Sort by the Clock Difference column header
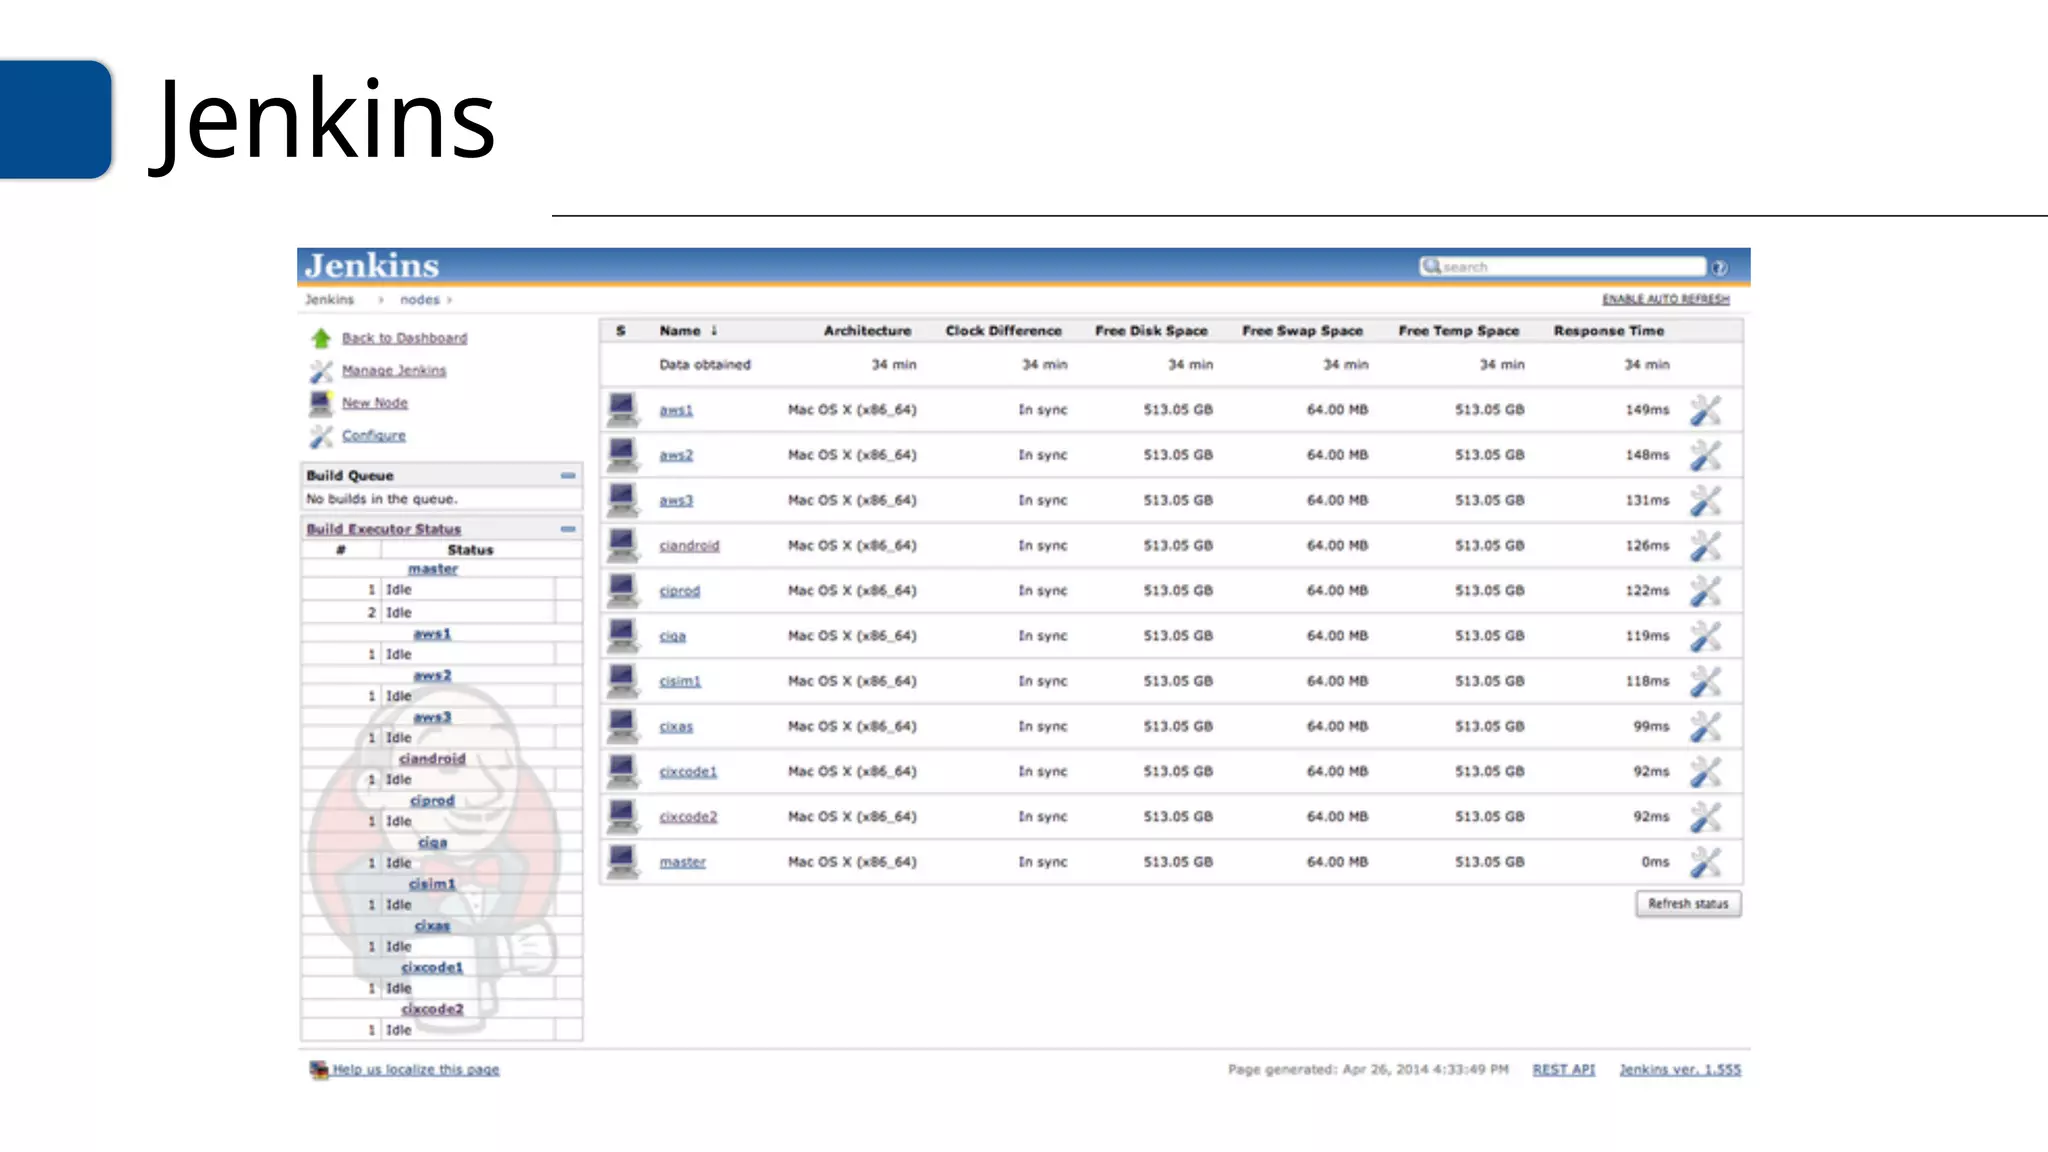The height and width of the screenshot is (1152, 2048). (1003, 331)
